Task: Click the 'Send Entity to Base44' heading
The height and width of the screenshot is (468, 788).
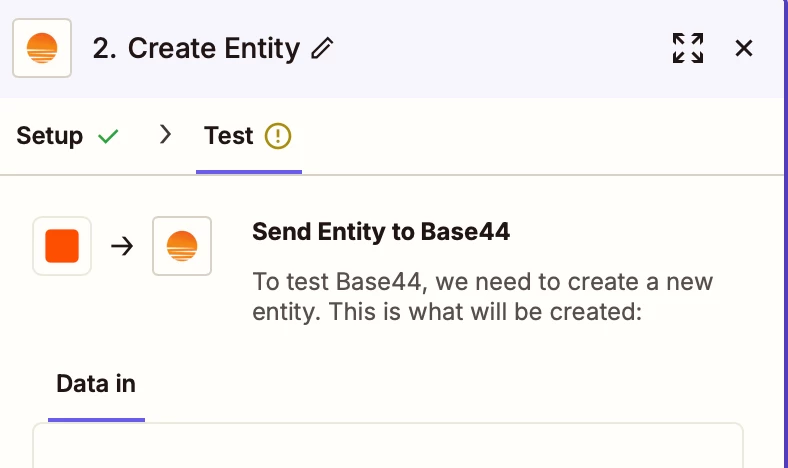Action: click(x=381, y=232)
